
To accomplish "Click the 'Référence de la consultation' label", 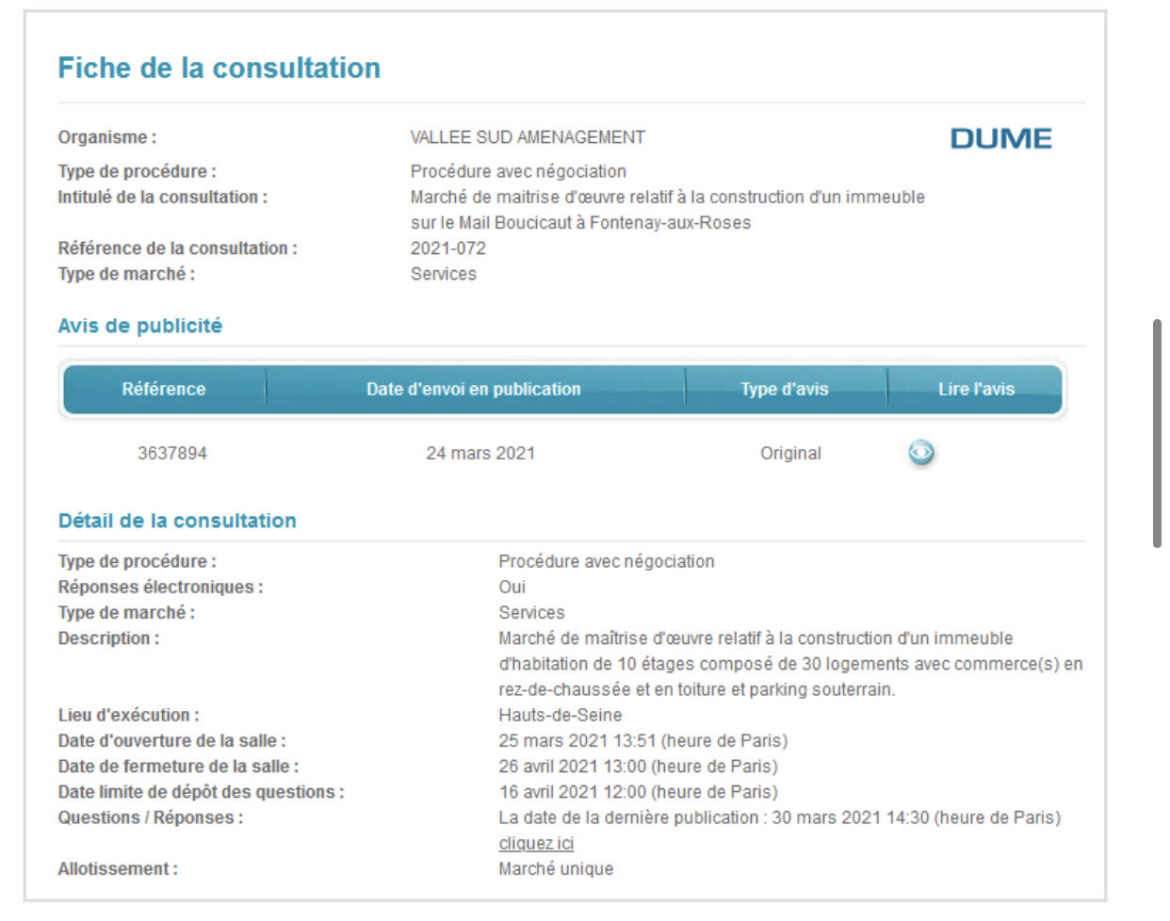I will (178, 249).
